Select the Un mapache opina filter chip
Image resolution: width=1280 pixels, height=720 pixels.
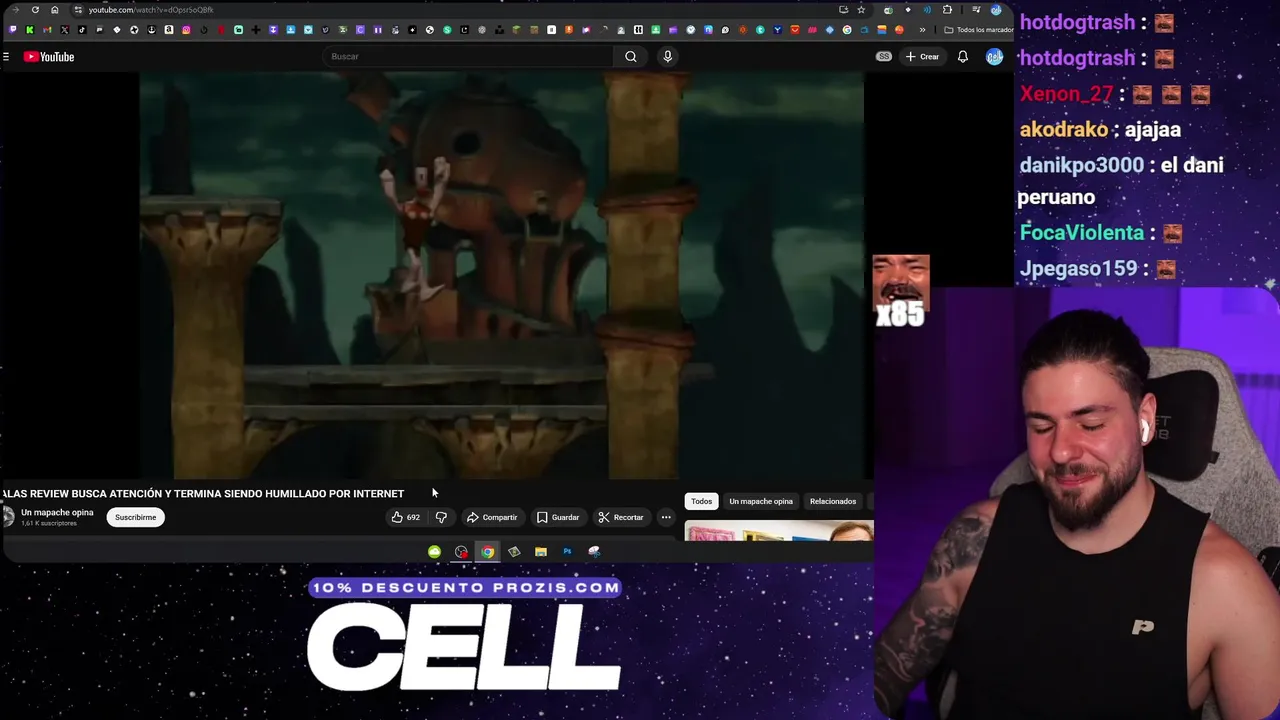click(x=761, y=501)
